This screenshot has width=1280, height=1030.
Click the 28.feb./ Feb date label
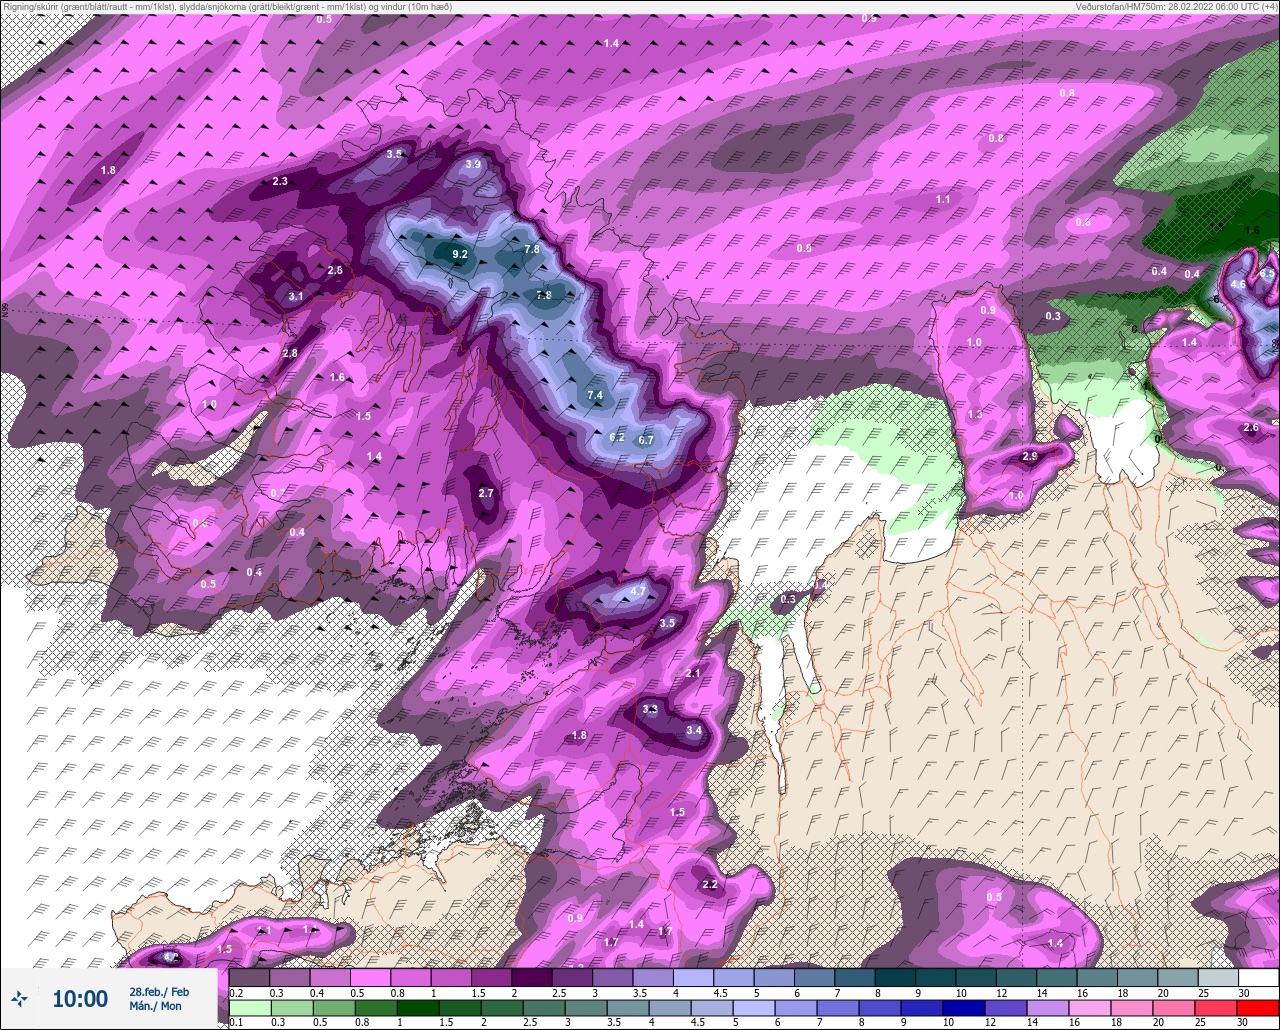point(159,991)
